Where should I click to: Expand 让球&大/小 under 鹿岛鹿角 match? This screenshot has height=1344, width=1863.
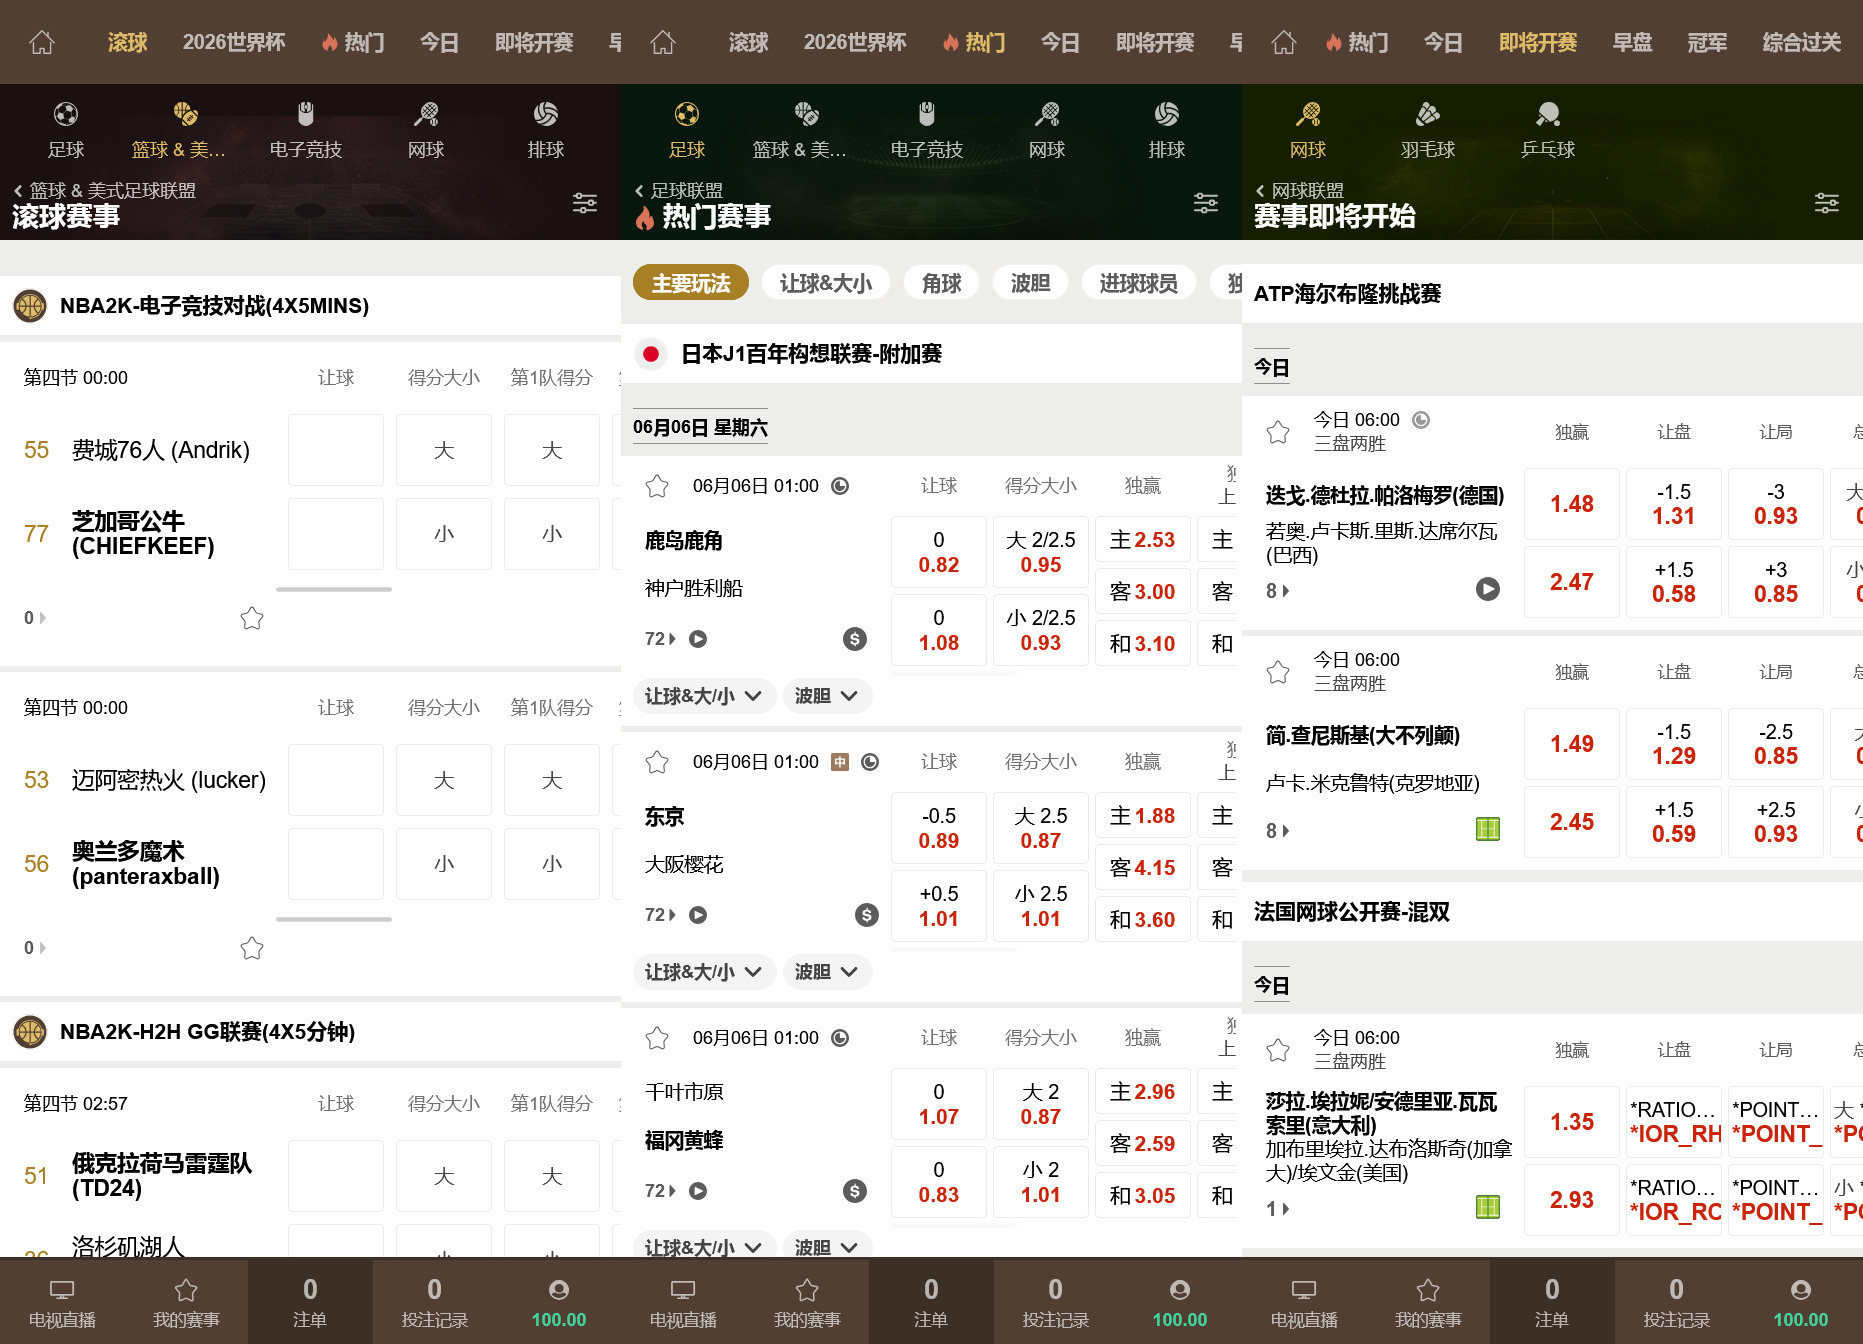click(703, 696)
